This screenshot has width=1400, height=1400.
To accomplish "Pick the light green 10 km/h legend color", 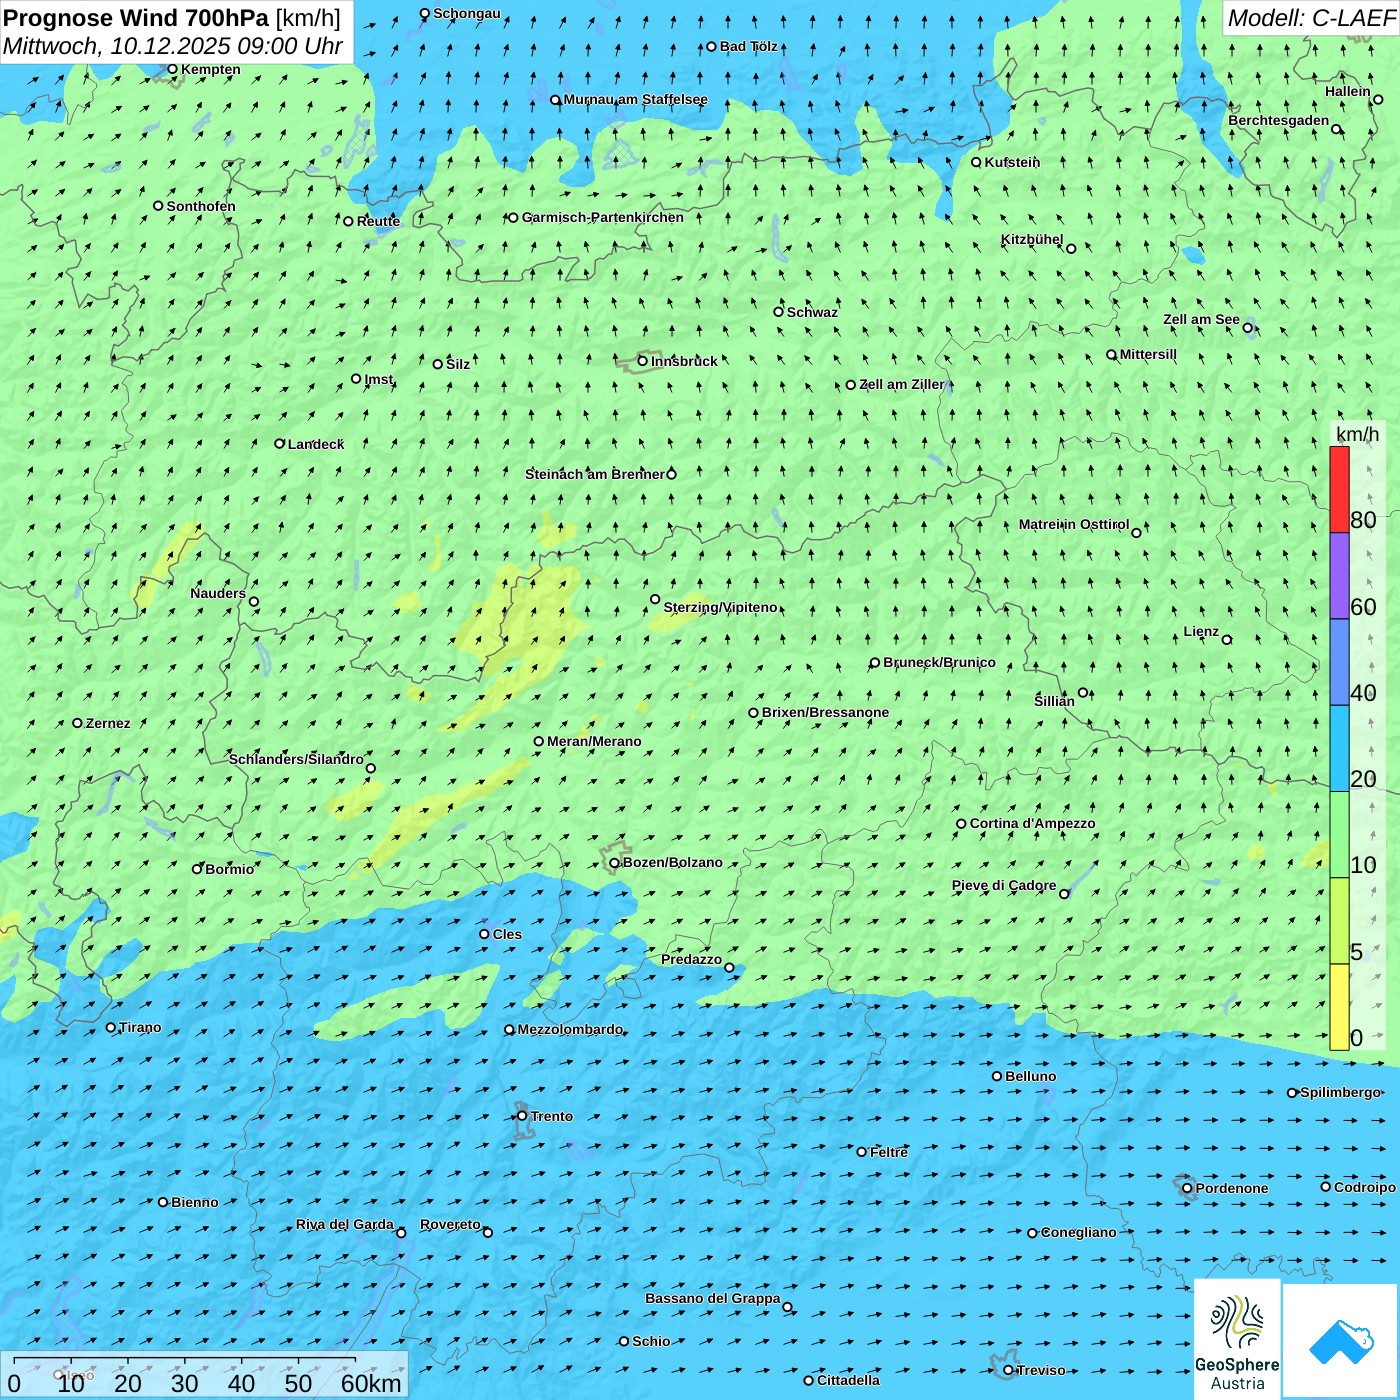I will point(1339,835).
